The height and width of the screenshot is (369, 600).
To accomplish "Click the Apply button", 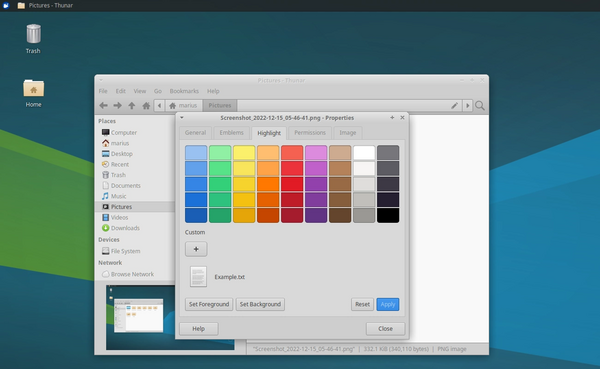I will (x=388, y=304).
